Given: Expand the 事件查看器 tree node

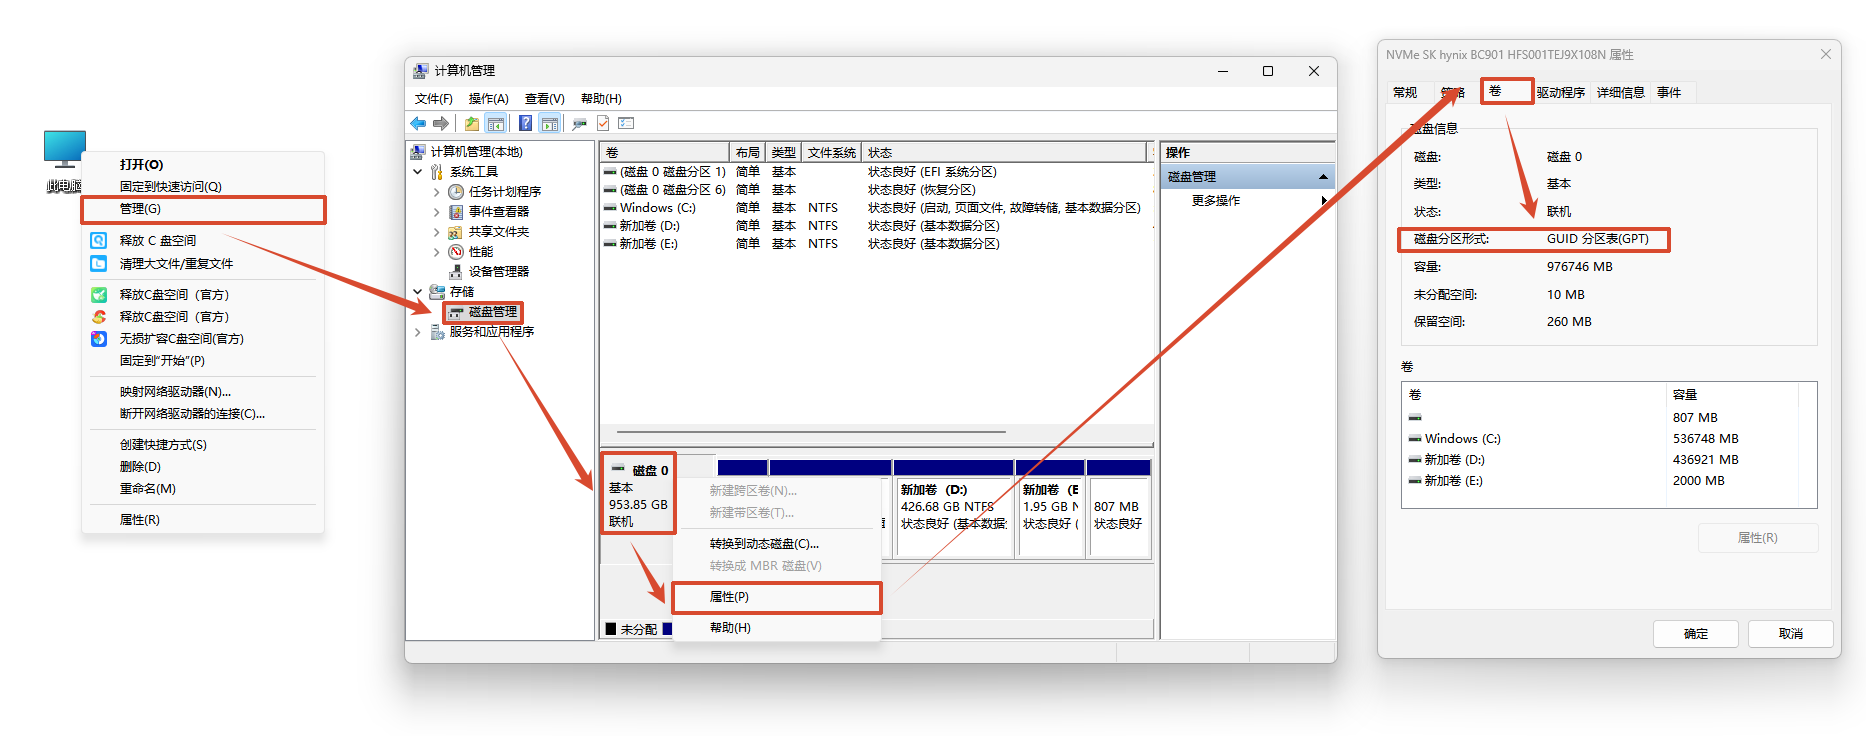Looking at the screenshot, I should pos(437,212).
